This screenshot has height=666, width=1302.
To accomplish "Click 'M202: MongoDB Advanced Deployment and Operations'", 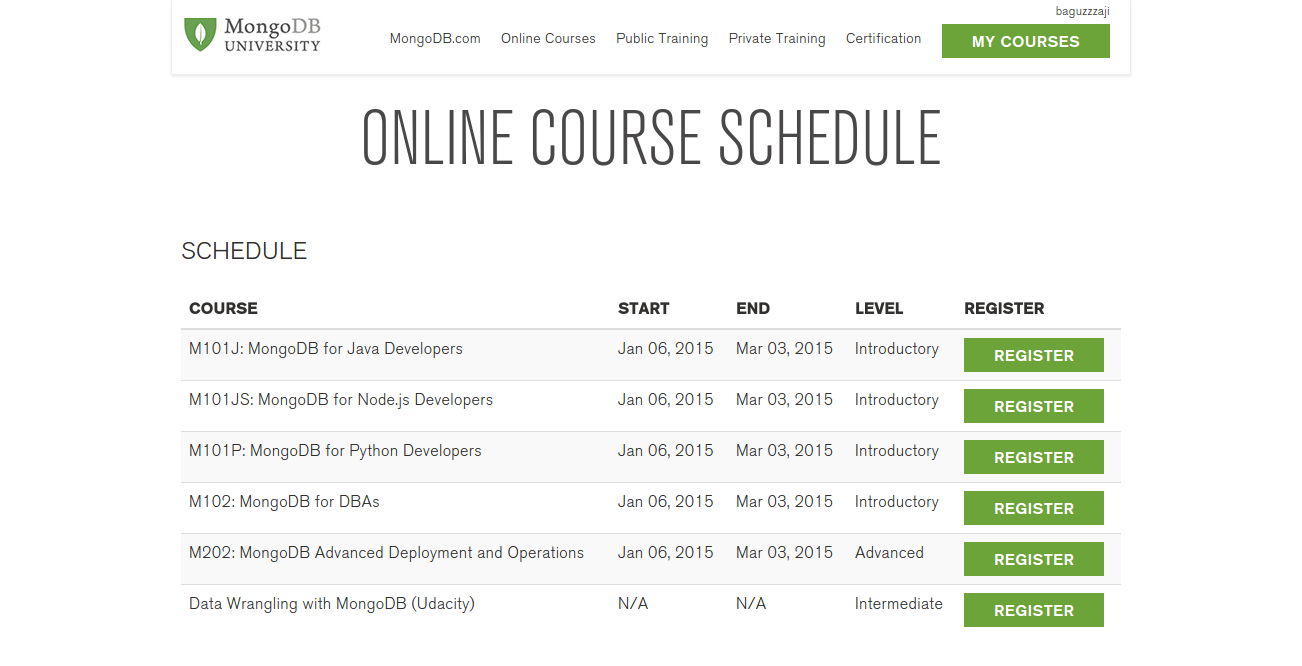I will (x=386, y=553).
